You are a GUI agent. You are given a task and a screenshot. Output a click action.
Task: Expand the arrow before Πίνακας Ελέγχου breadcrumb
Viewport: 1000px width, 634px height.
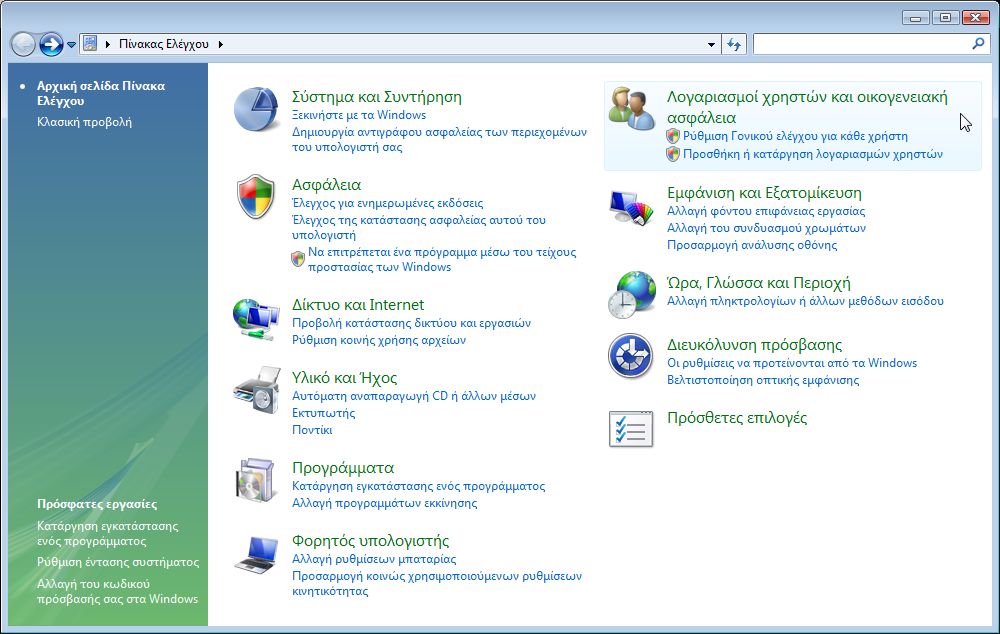[107, 44]
